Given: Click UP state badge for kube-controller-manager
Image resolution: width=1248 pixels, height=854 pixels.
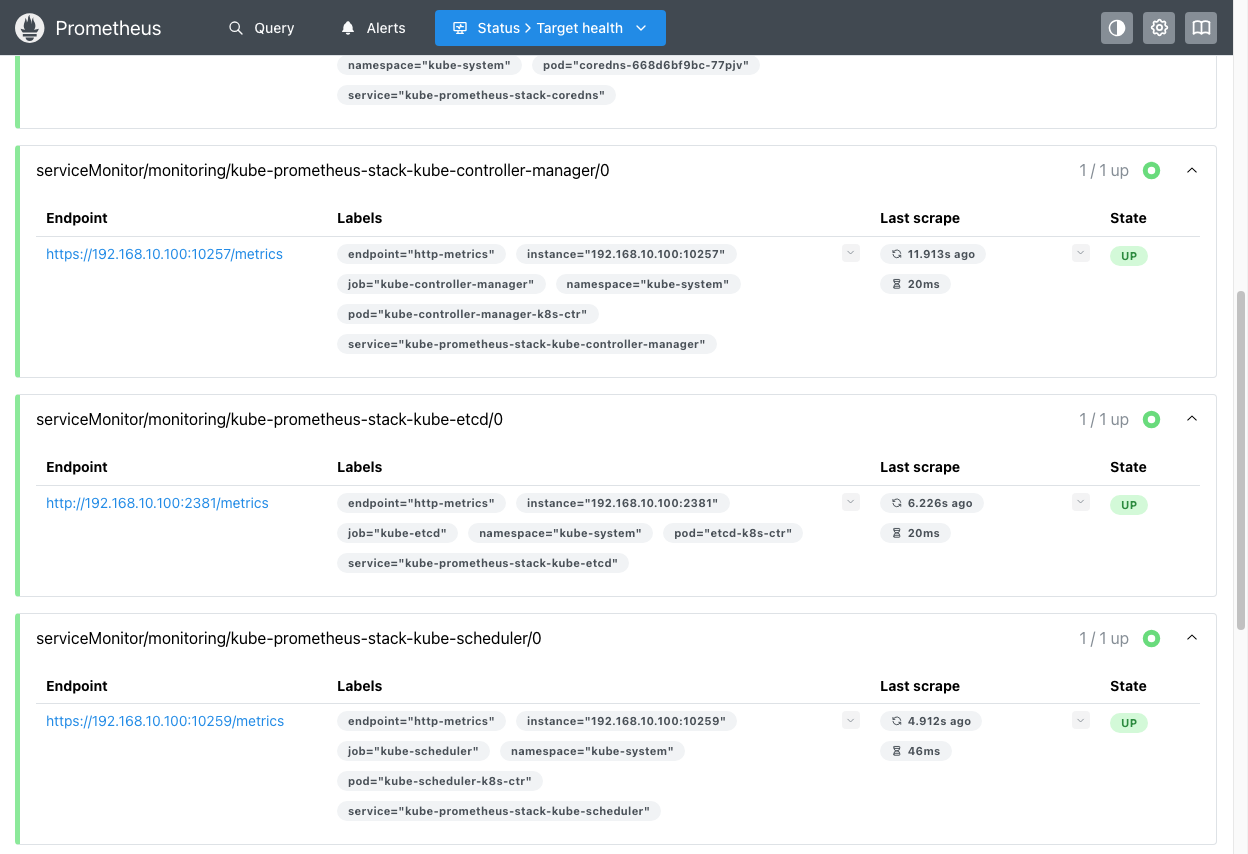Looking at the screenshot, I should click(1129, 256).
